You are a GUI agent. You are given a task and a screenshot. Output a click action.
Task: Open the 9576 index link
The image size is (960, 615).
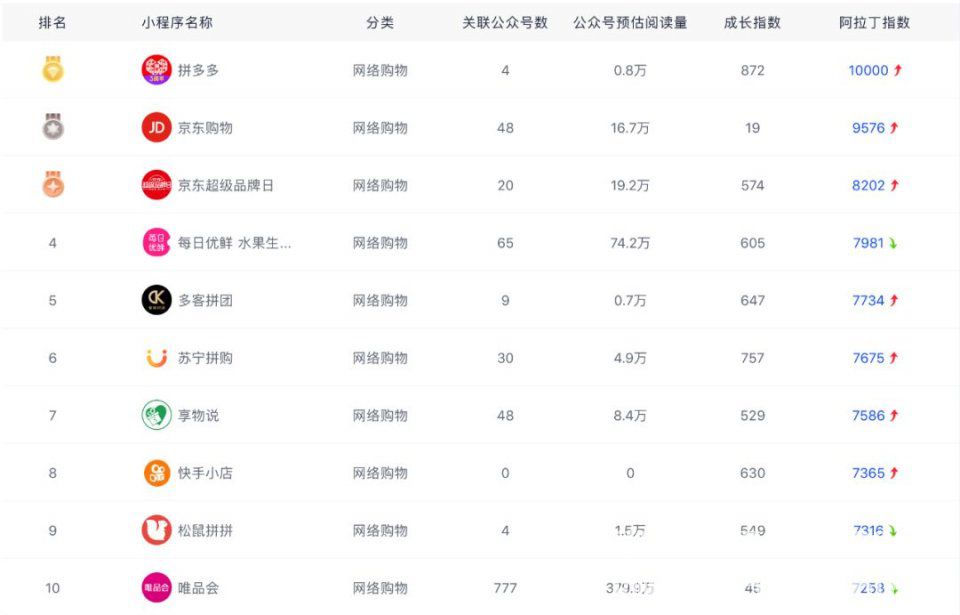coord(868,128)
